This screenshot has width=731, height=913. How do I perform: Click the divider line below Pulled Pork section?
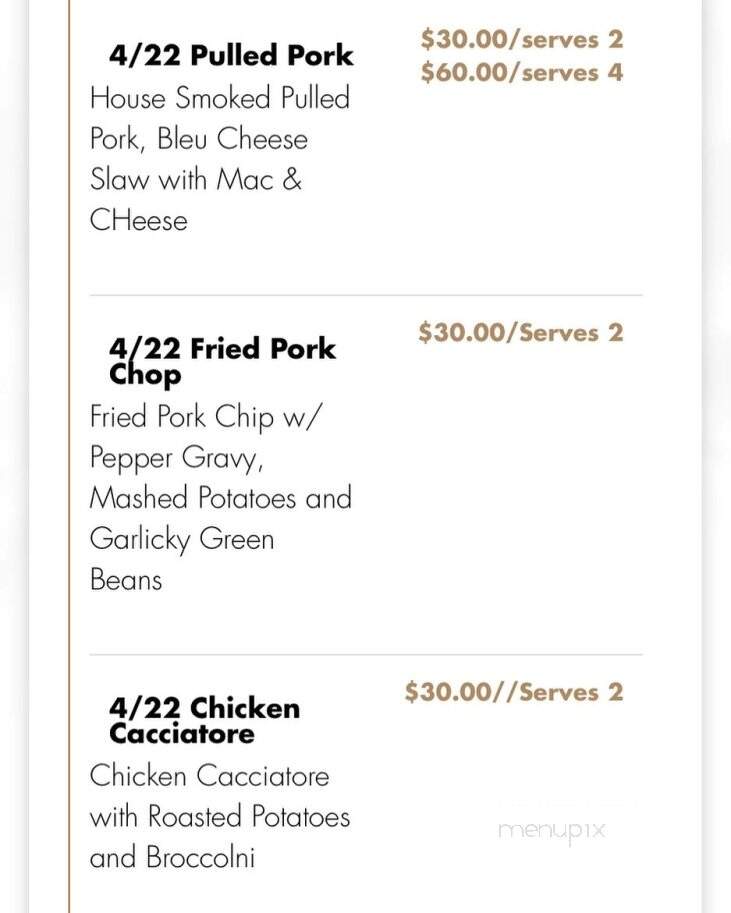pos(366,295)
